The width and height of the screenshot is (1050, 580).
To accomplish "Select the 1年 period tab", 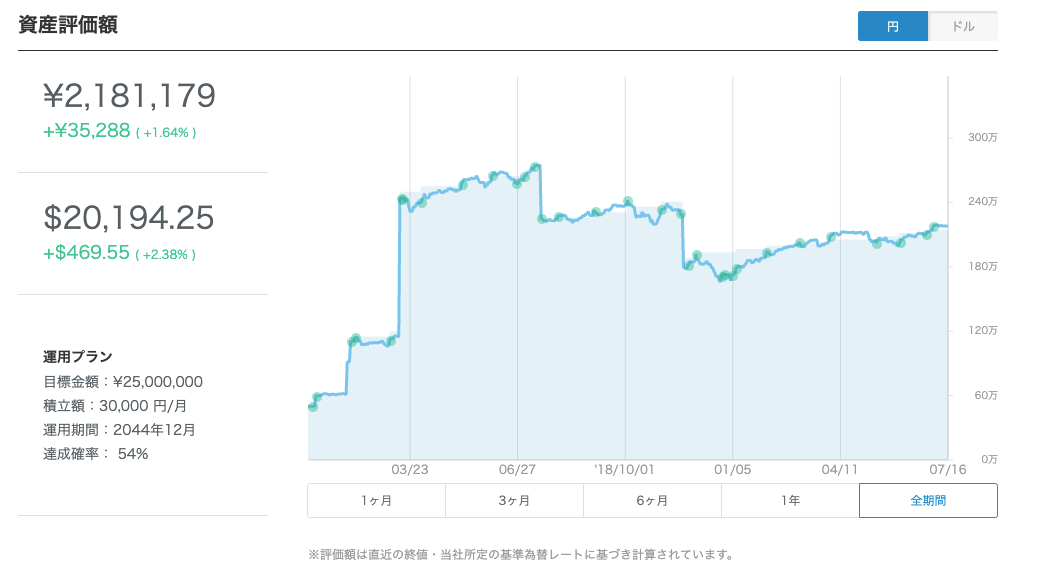I will coord(790,501).
